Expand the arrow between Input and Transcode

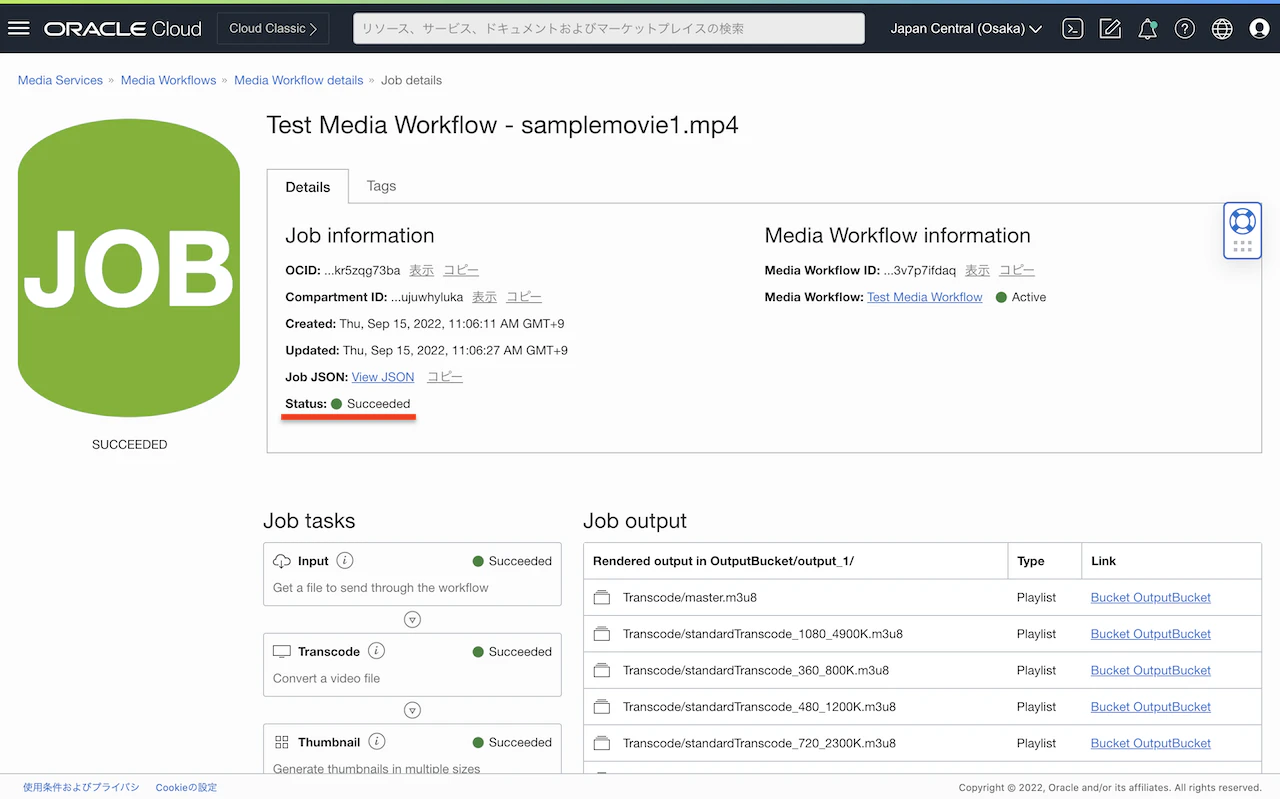click(x=412, y=620)
